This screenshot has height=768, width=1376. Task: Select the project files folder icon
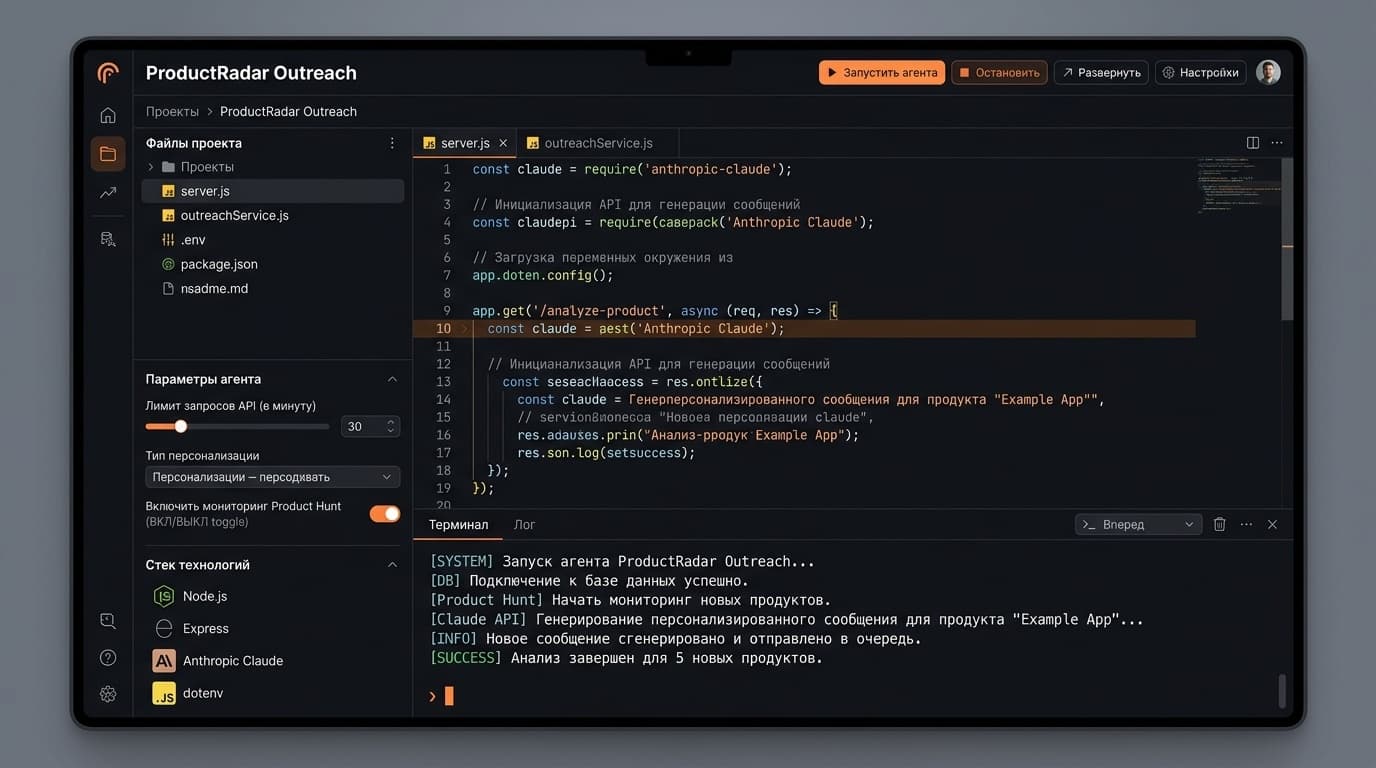pos(107,153)
